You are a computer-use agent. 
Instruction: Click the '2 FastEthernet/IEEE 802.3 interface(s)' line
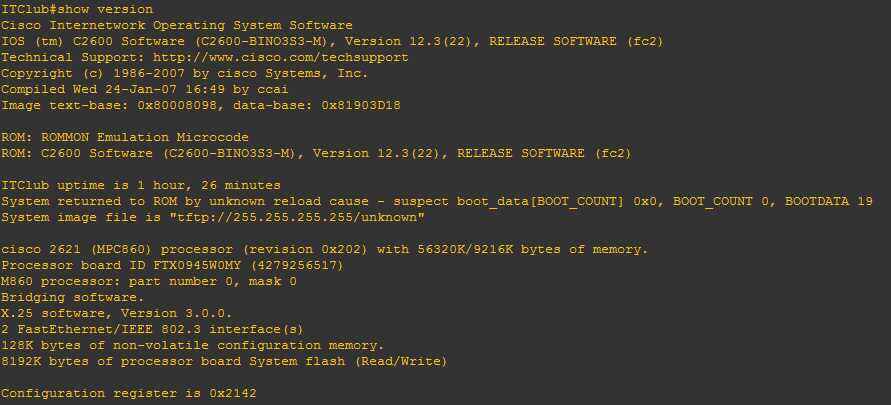click(x=152, y=329)
